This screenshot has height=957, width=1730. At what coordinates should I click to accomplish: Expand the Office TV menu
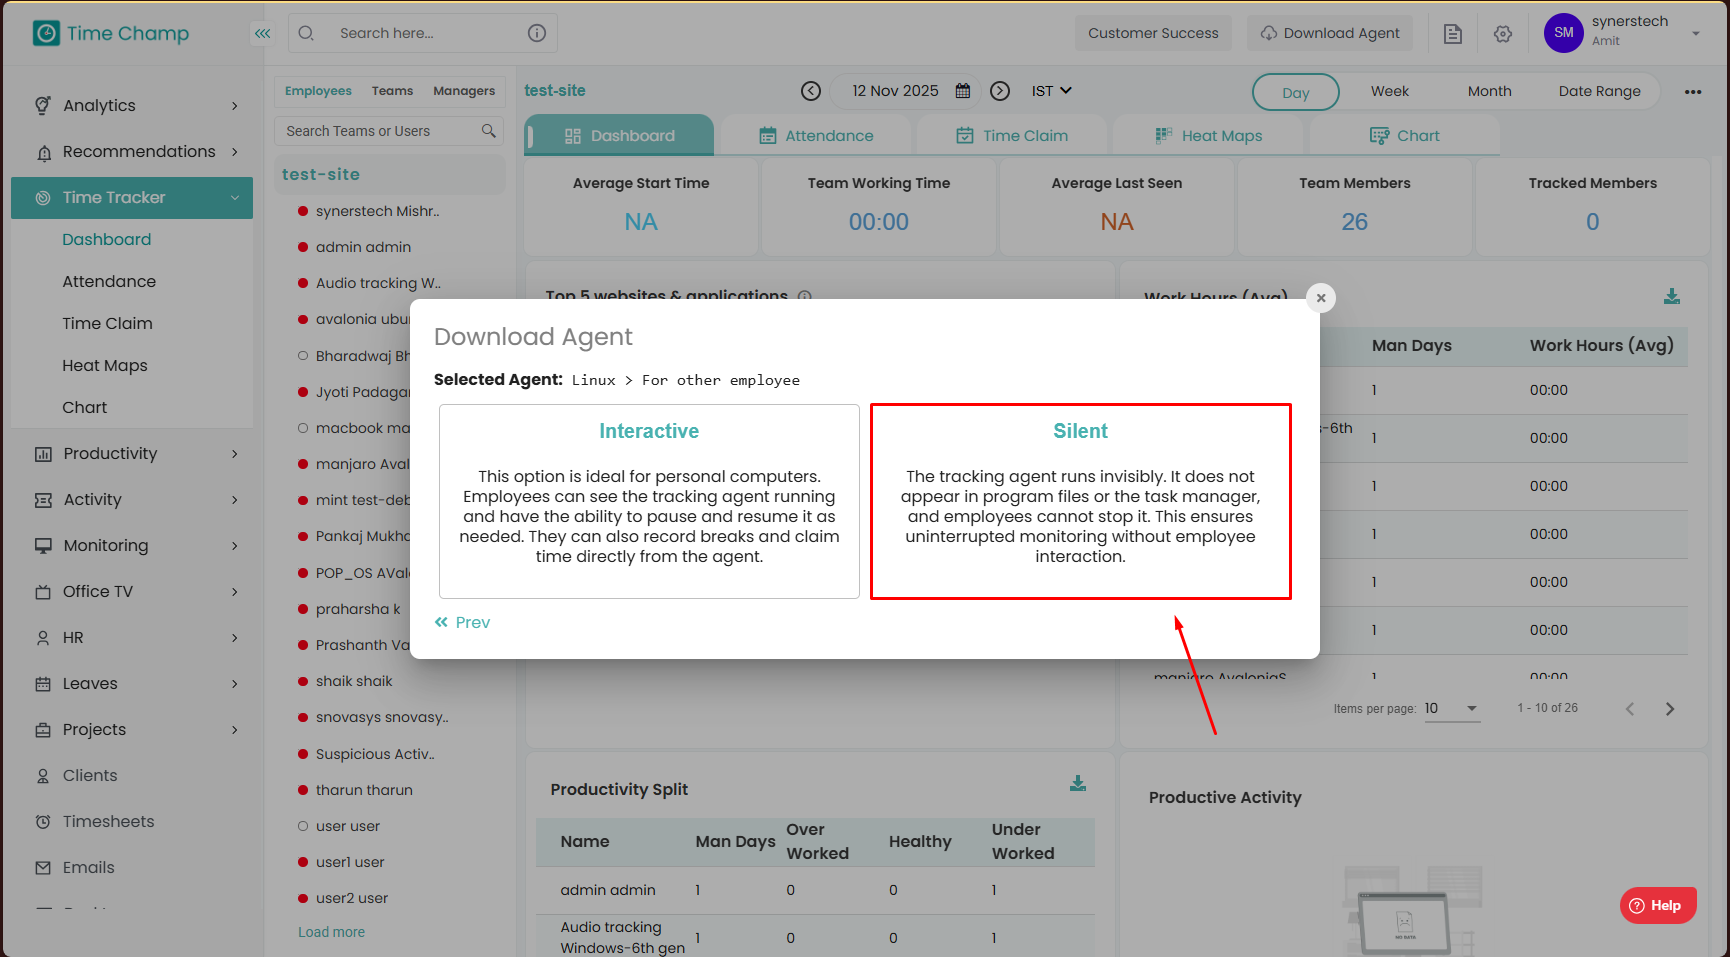tap(132, 591)
